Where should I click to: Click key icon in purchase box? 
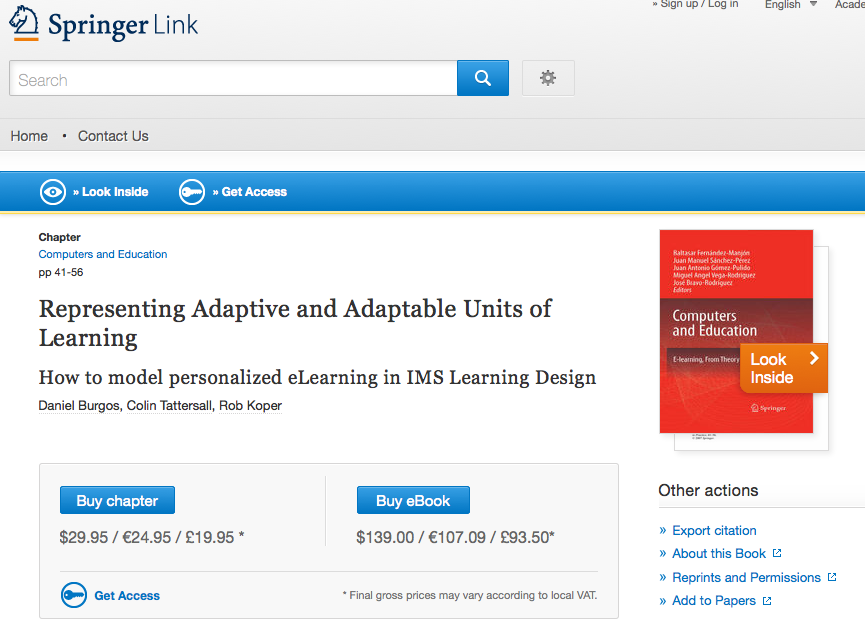coord(74,595)
